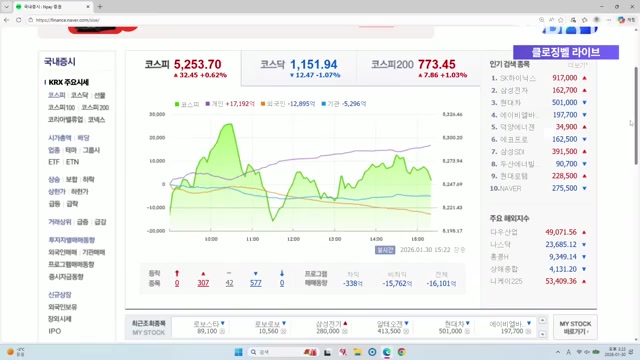Add this page to favorites with the star icon

561,20
